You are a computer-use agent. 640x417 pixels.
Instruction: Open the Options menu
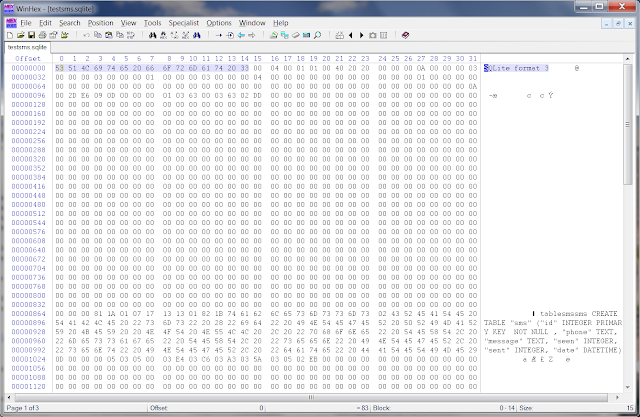[219, 23]
